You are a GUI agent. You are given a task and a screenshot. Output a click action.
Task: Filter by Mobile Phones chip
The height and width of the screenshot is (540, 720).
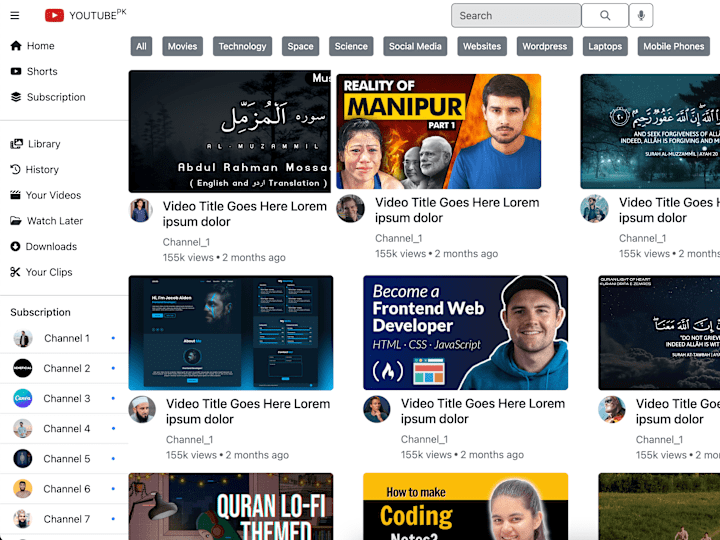pos(674,46)
